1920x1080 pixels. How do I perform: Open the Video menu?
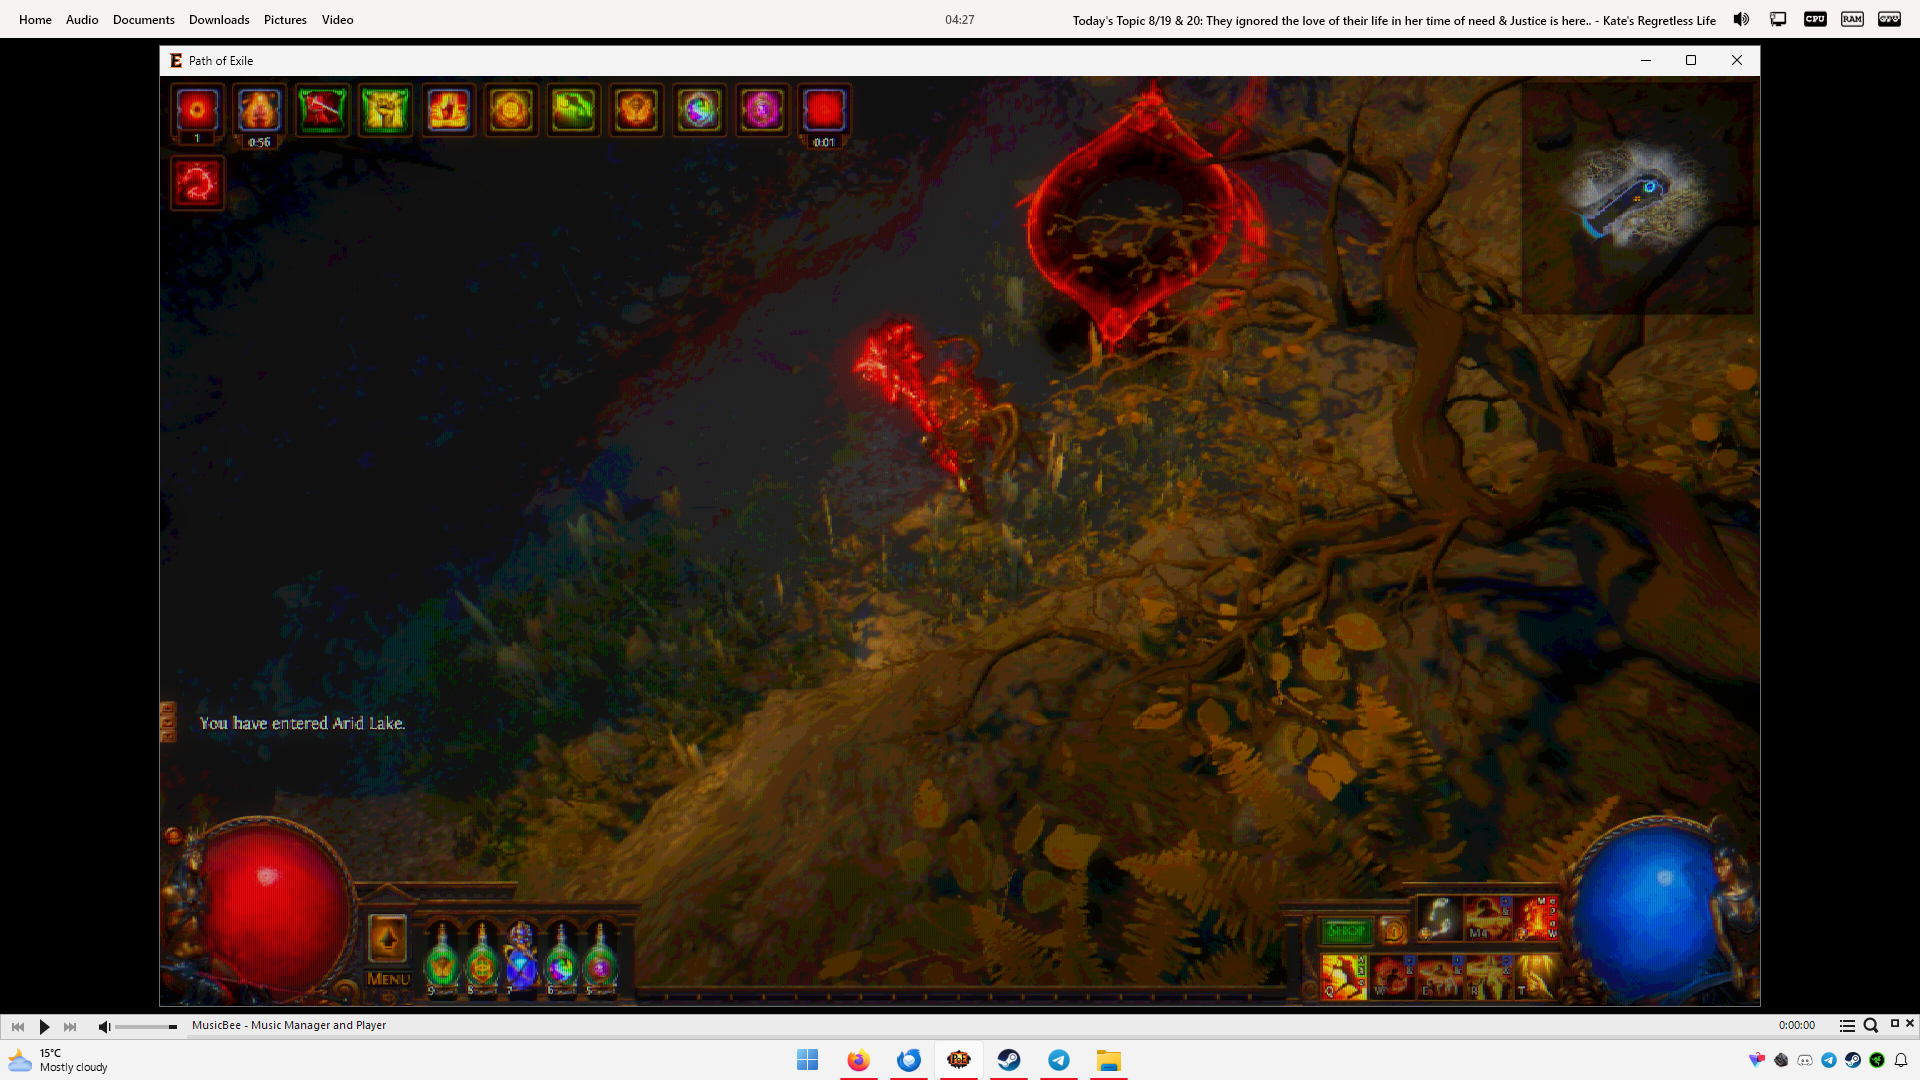coord(338,20)
